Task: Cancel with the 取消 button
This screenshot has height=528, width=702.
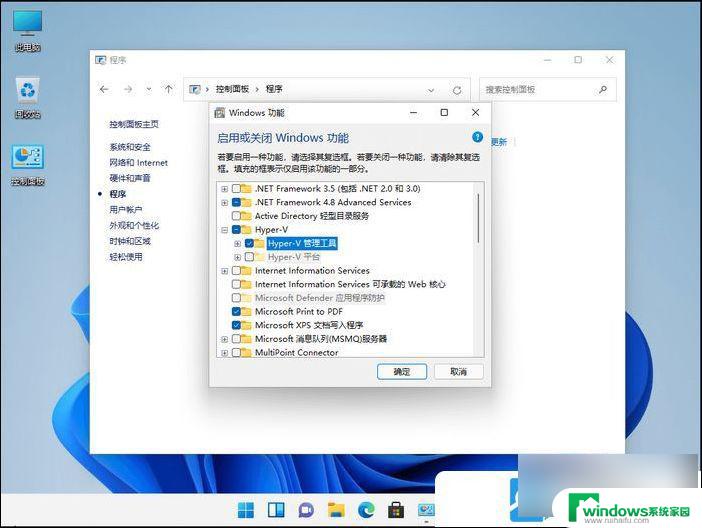Action: 458,372
